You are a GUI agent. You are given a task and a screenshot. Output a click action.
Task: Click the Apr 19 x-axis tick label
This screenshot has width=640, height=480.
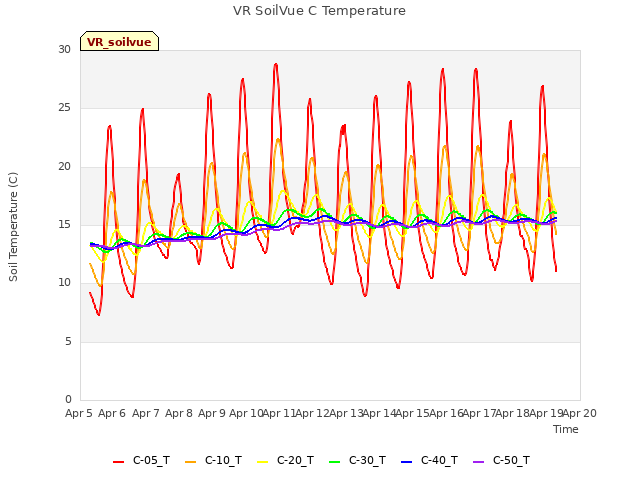tap(546, 413)
